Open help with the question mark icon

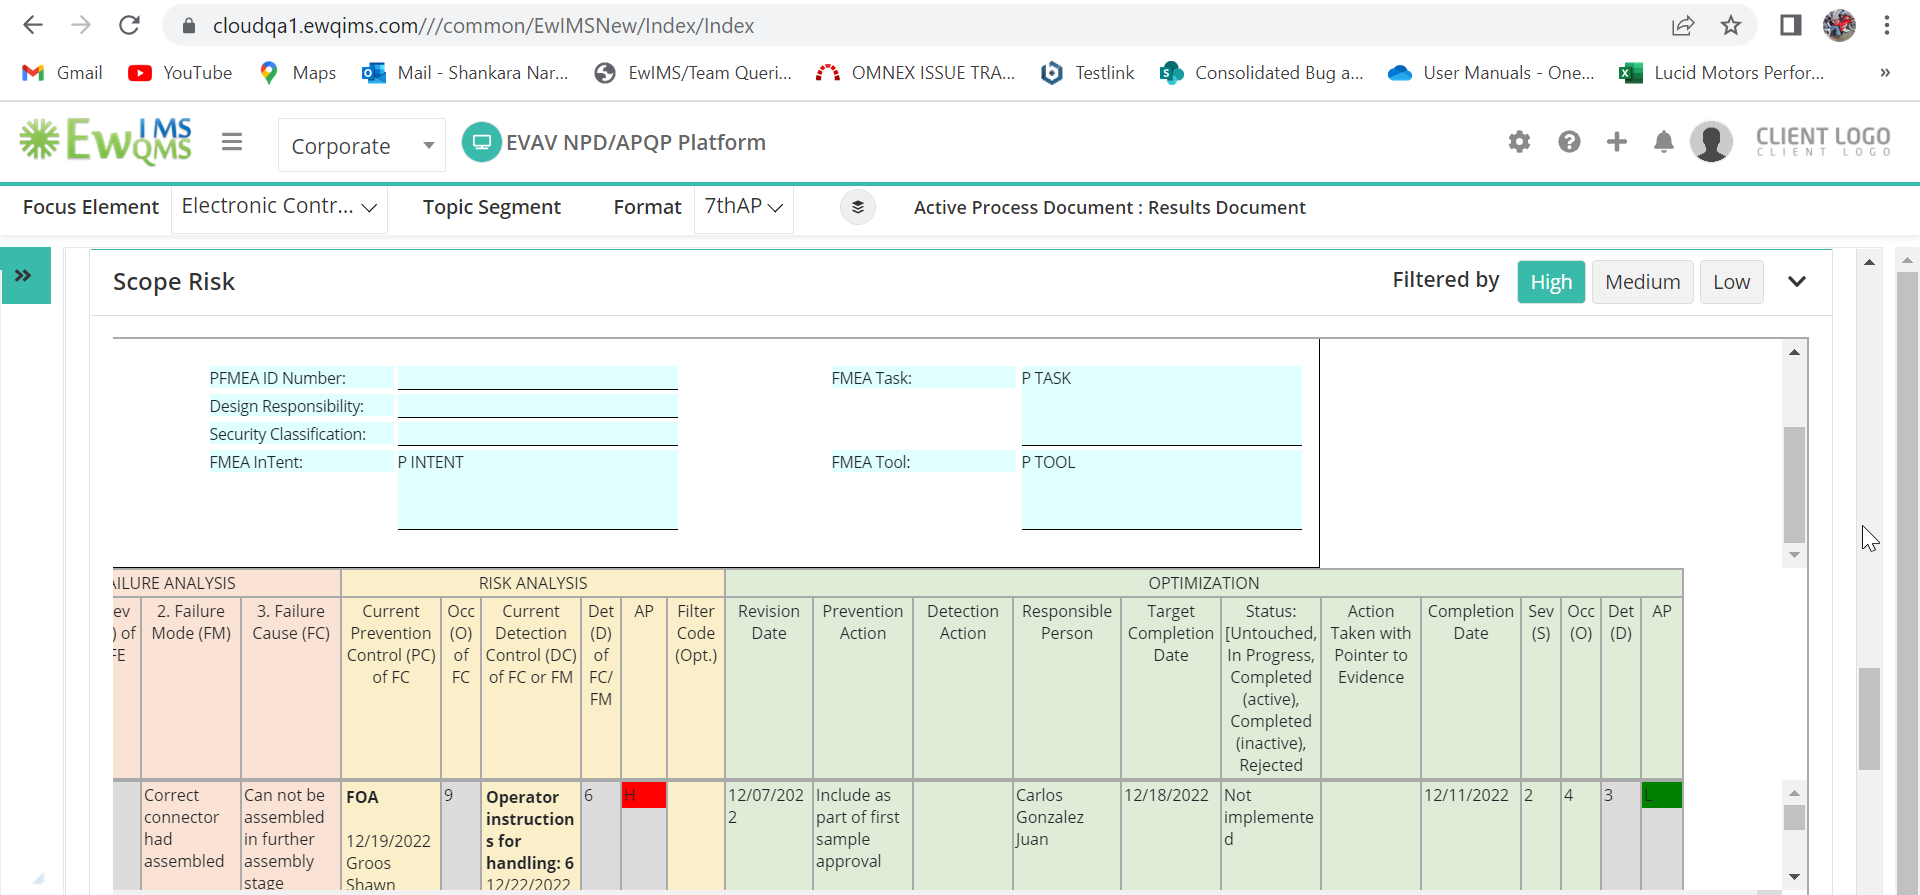1569,142
